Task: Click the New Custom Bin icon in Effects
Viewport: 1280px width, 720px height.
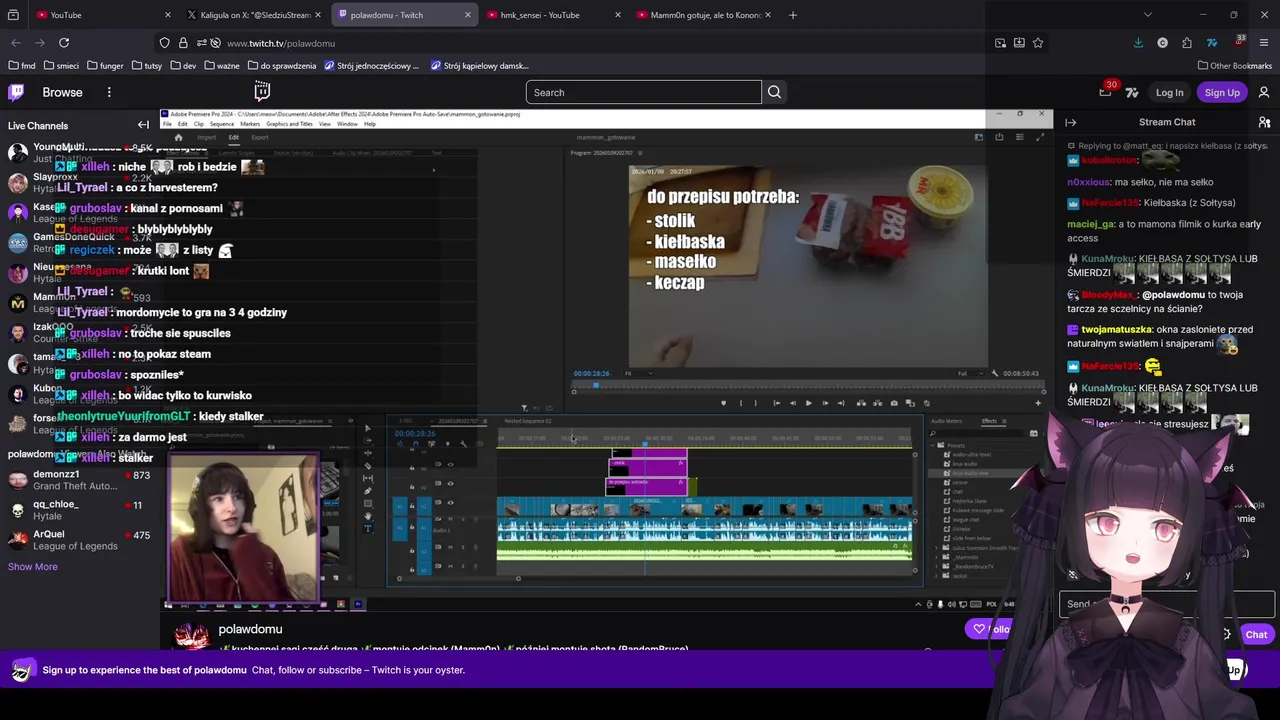Action: (x=1034, y=433)
